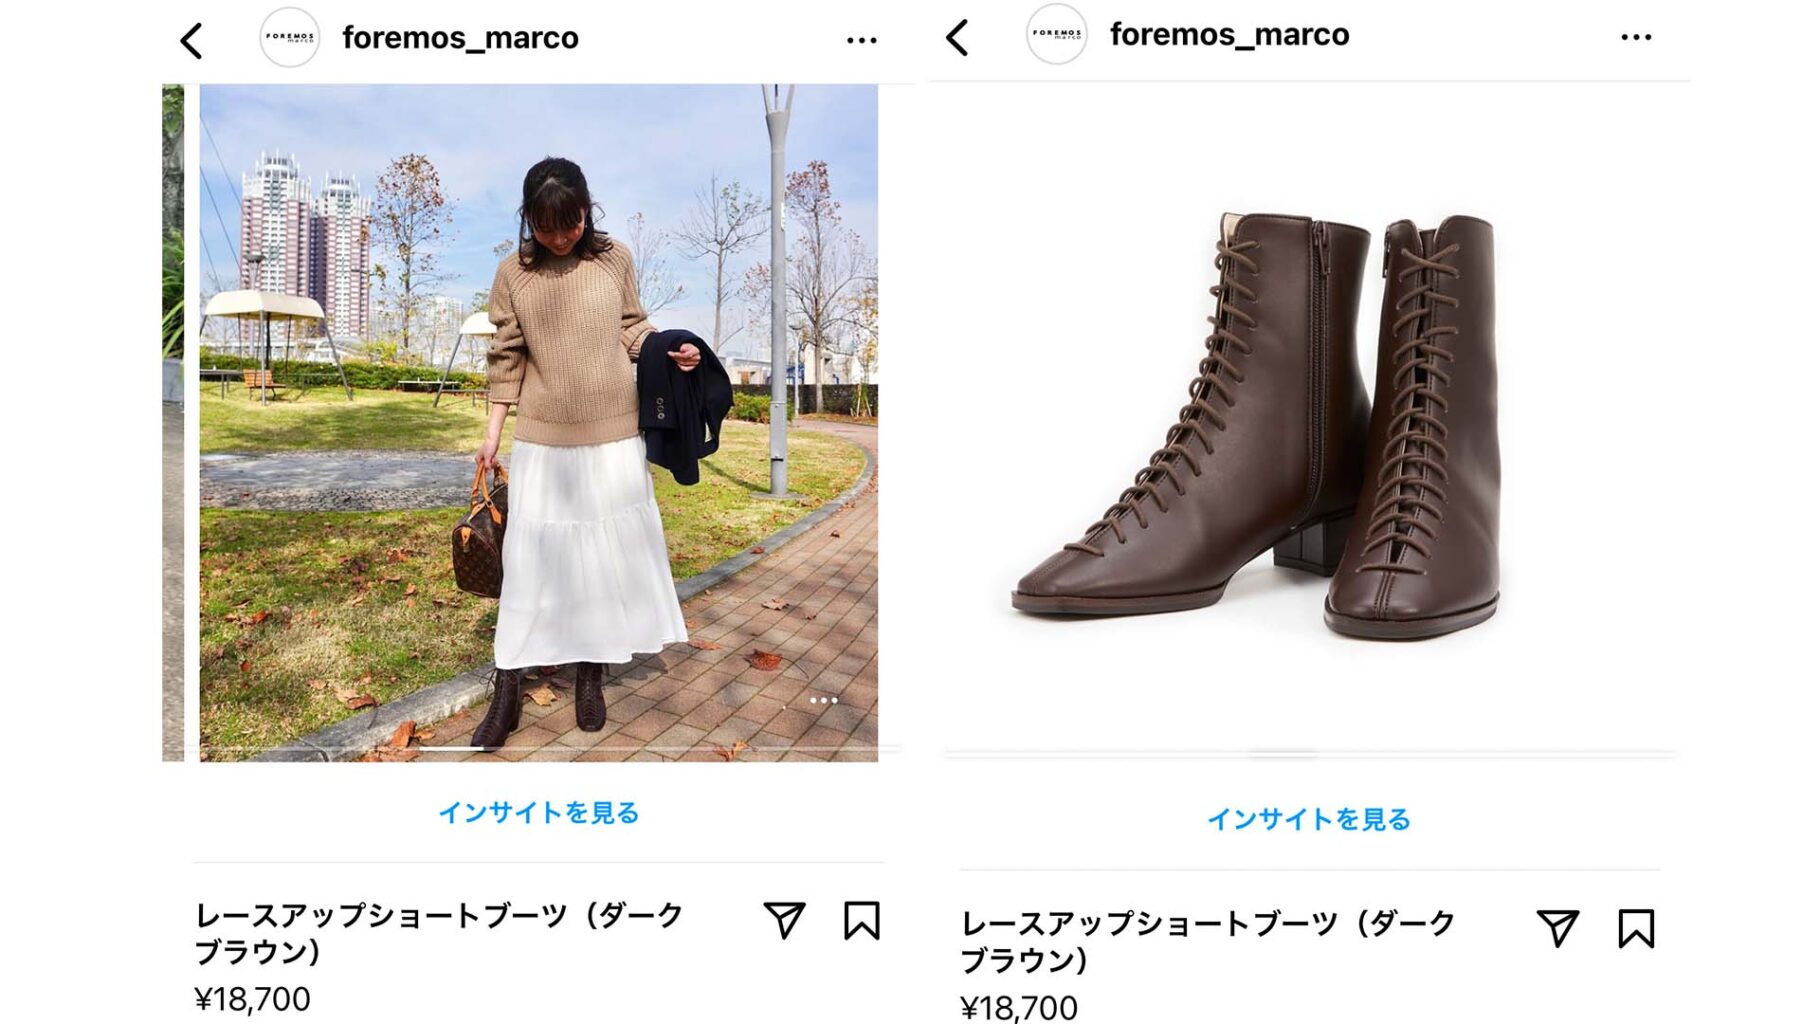Open the foremos_marco username on right post
This screenshot has width=1820, height=1024.
(1229, 34)
